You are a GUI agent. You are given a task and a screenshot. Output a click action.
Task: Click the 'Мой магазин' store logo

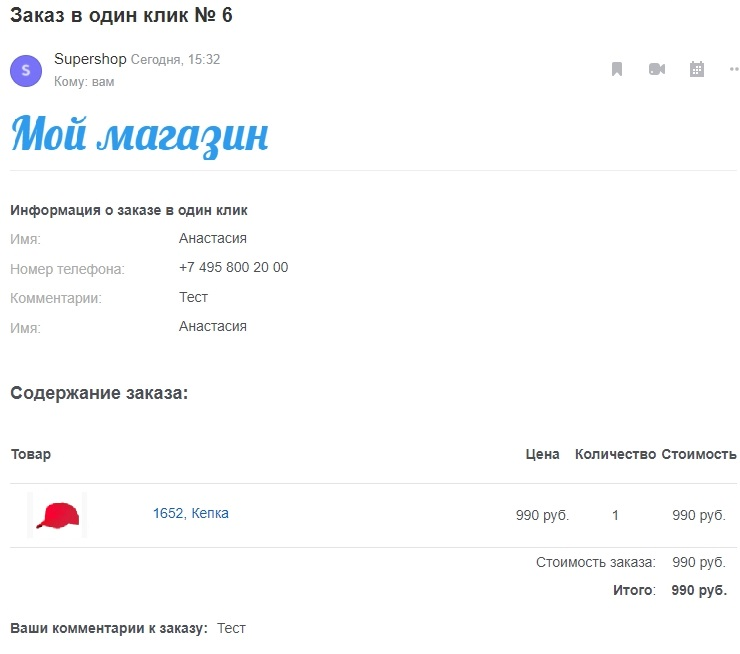click(x=139, y=135)
